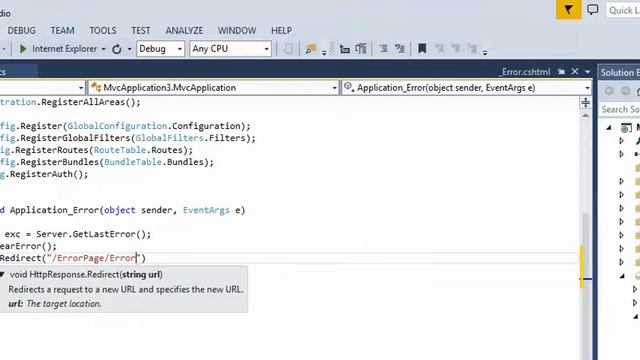Open the TOOLS menu
640x360 pixels.
click(102, 31)
